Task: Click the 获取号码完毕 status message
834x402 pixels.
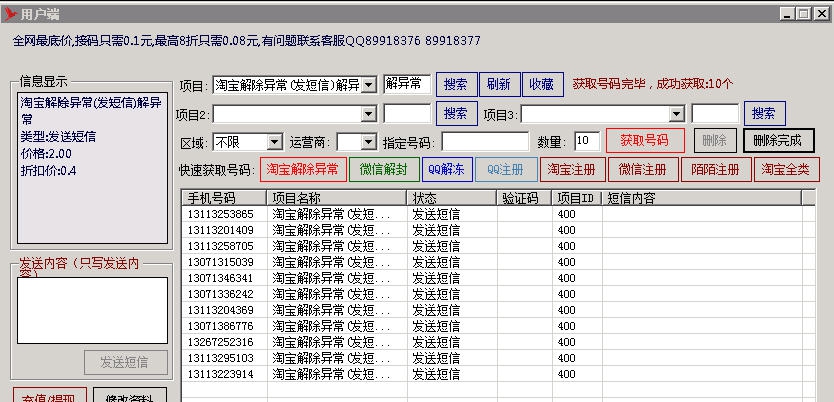Action: click(653, 83)
